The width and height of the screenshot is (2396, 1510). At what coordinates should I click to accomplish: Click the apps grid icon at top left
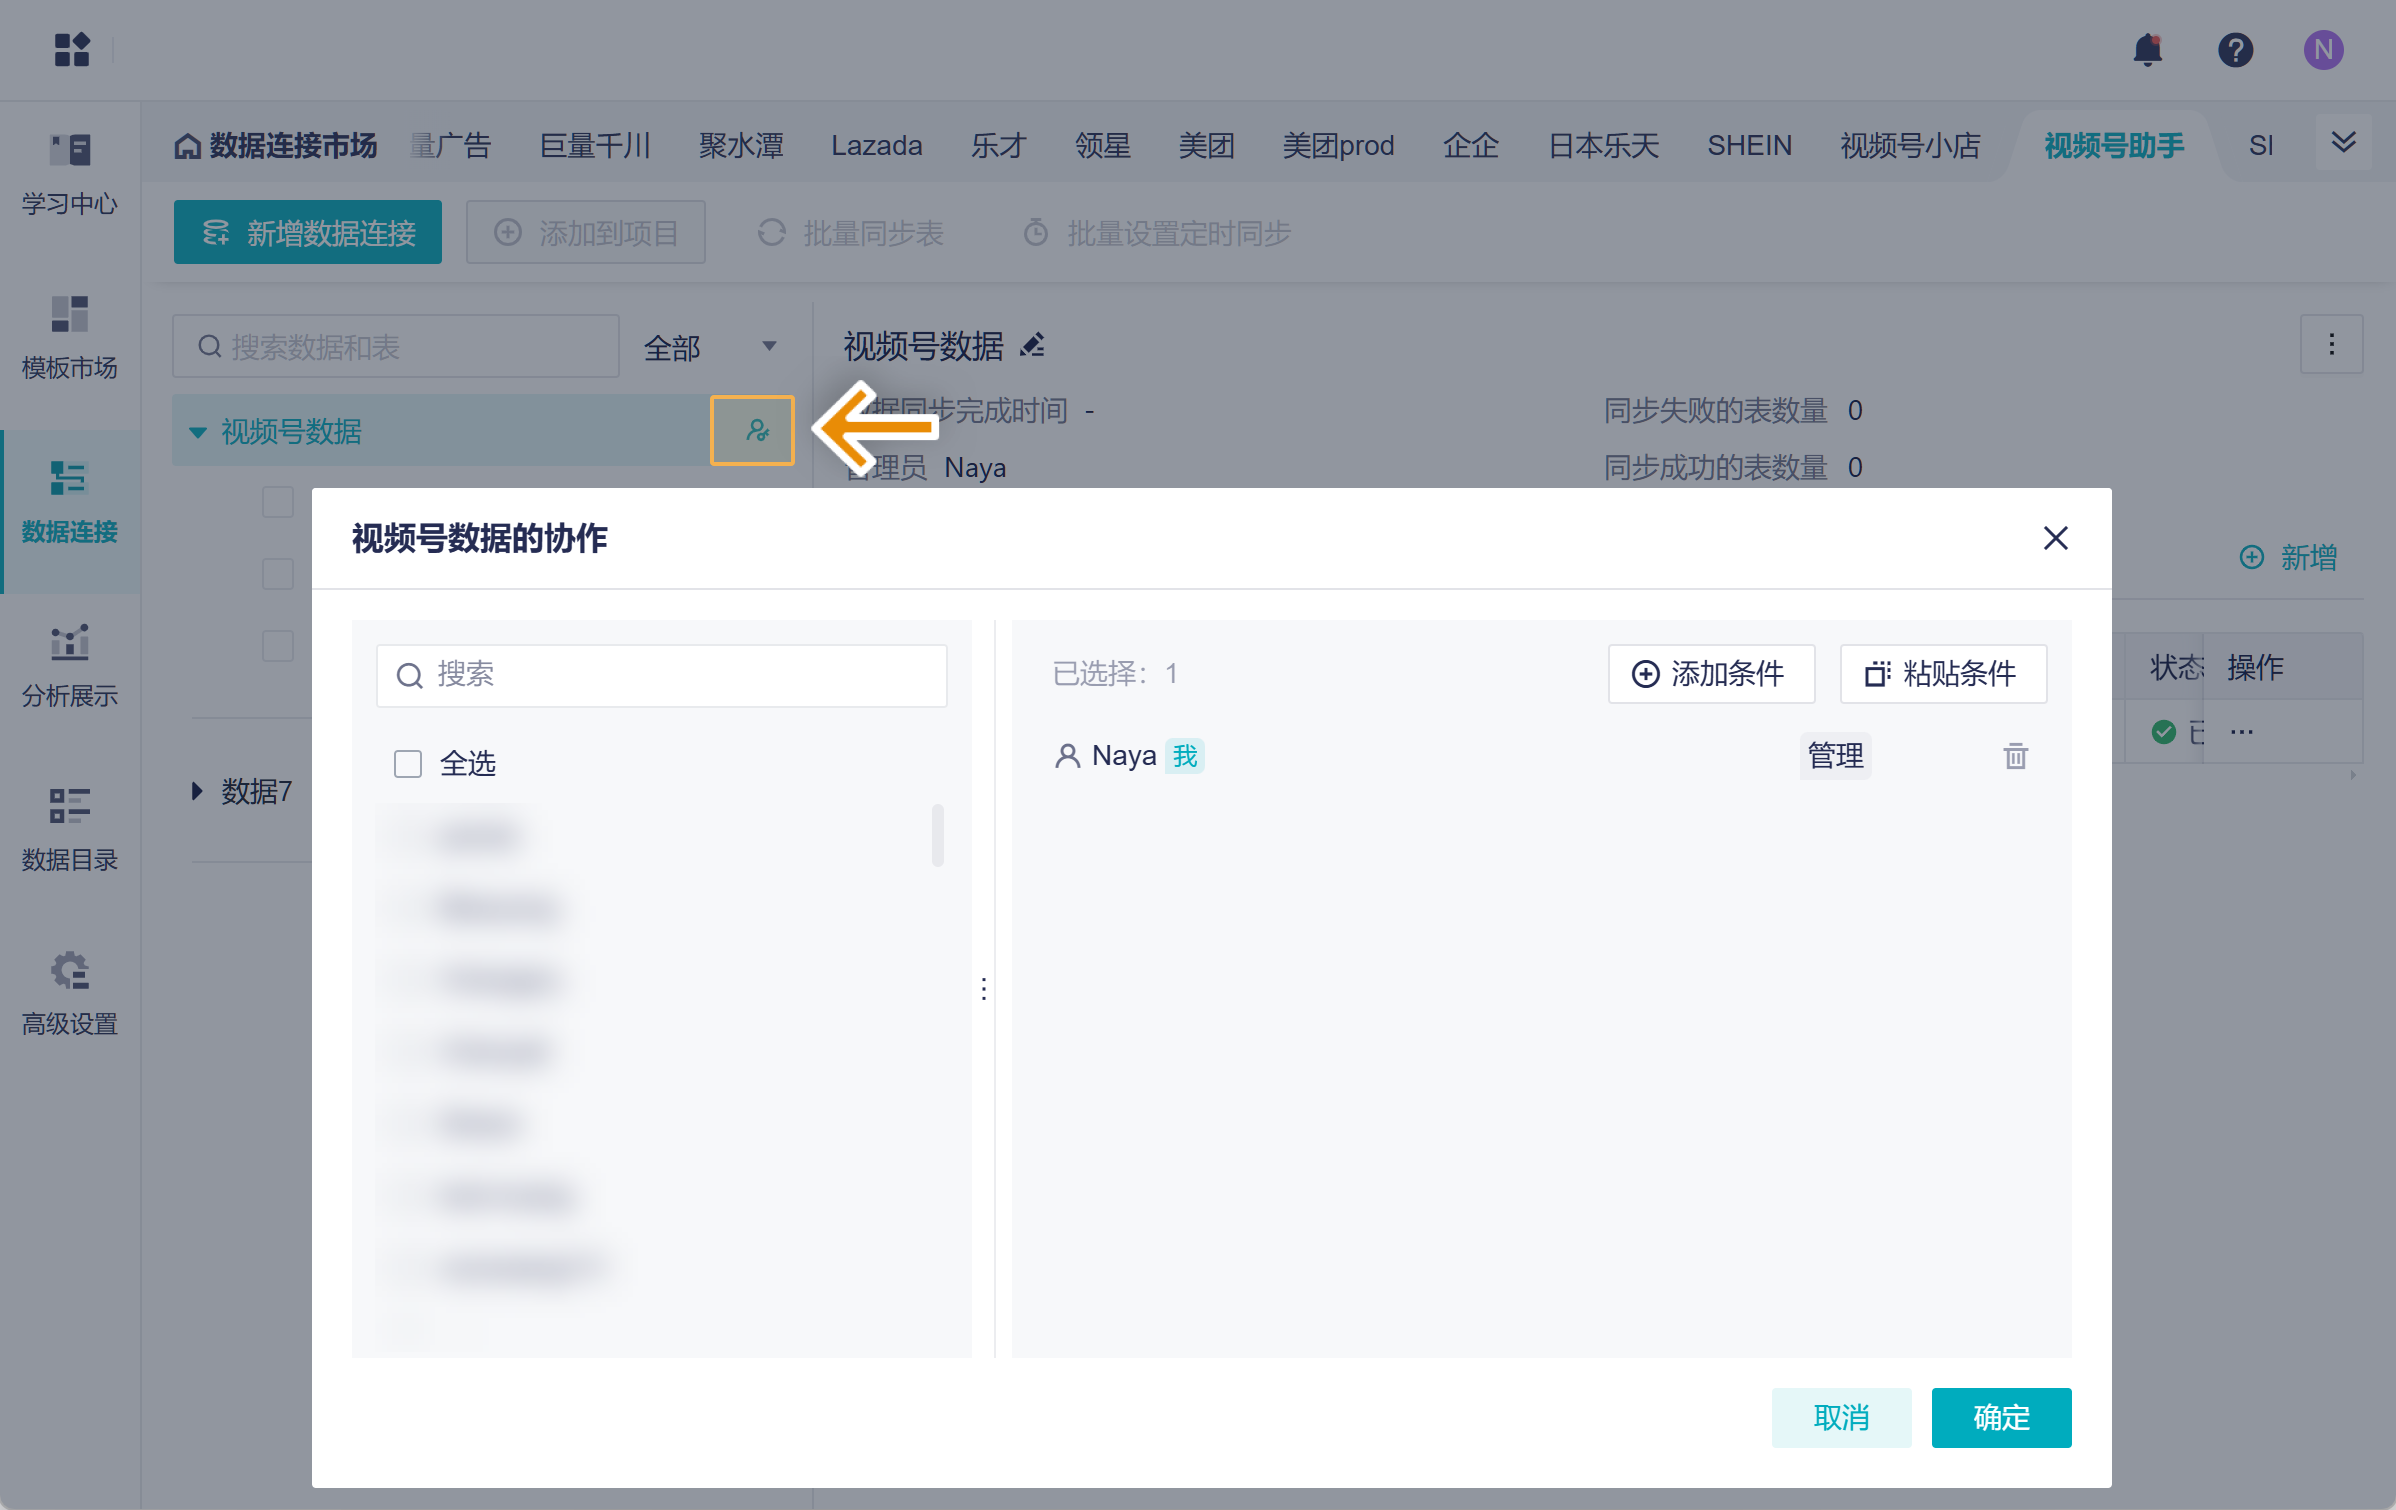coord(72,50)
